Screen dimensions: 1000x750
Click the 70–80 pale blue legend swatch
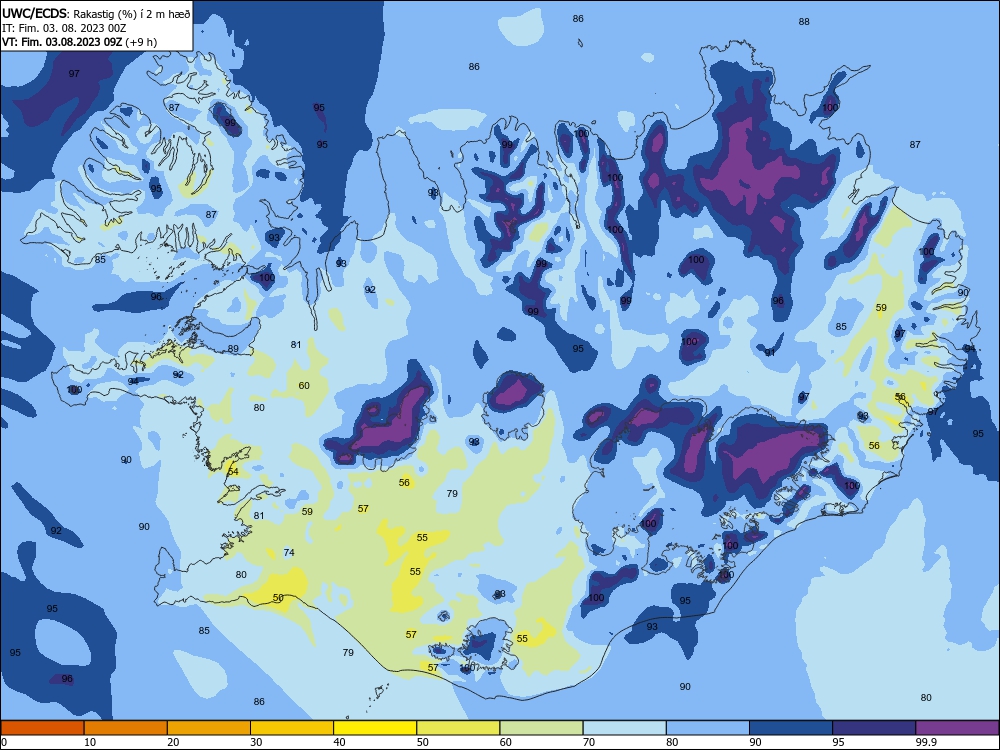click(x=624, y=728)
